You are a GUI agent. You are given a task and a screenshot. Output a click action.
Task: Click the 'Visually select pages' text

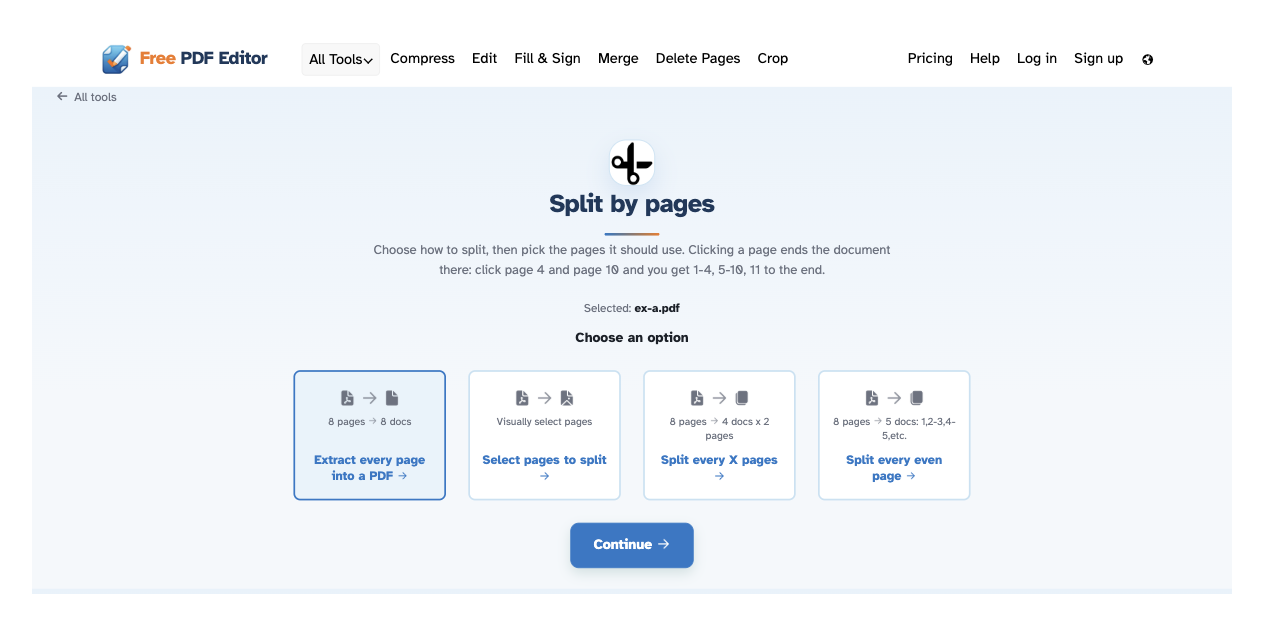tap(544, 422)
